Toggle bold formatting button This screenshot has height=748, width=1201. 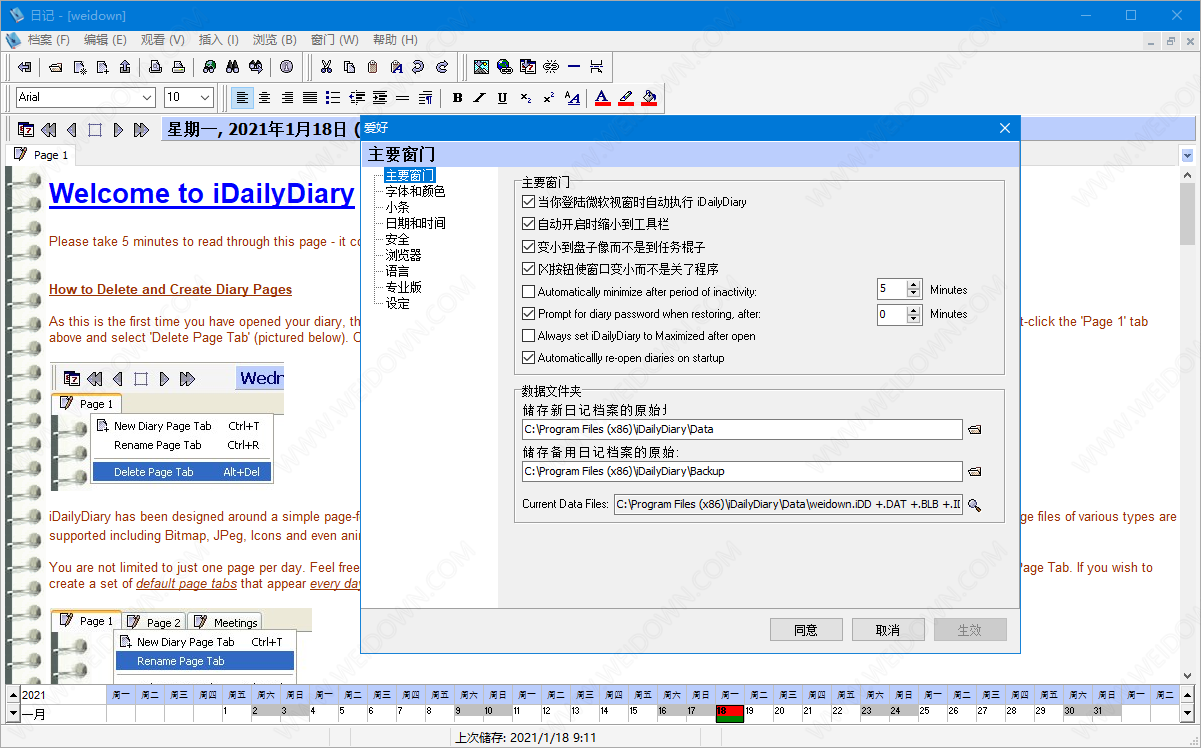pyautogui.click(x=457, y=97)
